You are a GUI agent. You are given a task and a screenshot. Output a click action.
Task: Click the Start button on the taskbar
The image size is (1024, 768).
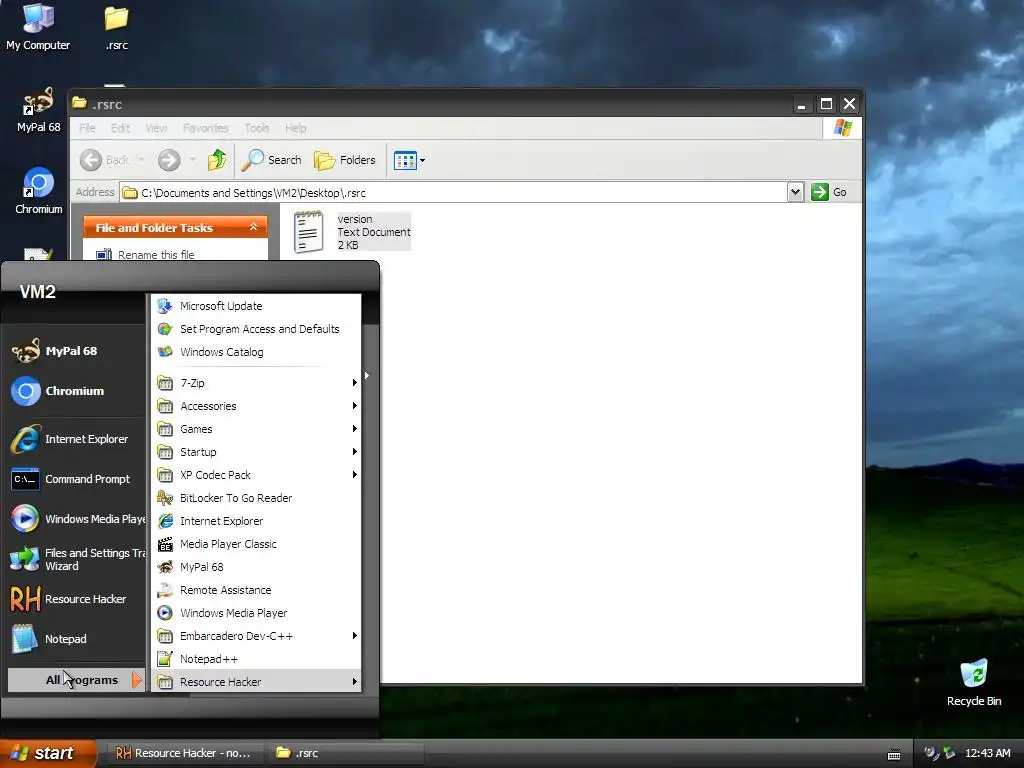click(46, 753)
